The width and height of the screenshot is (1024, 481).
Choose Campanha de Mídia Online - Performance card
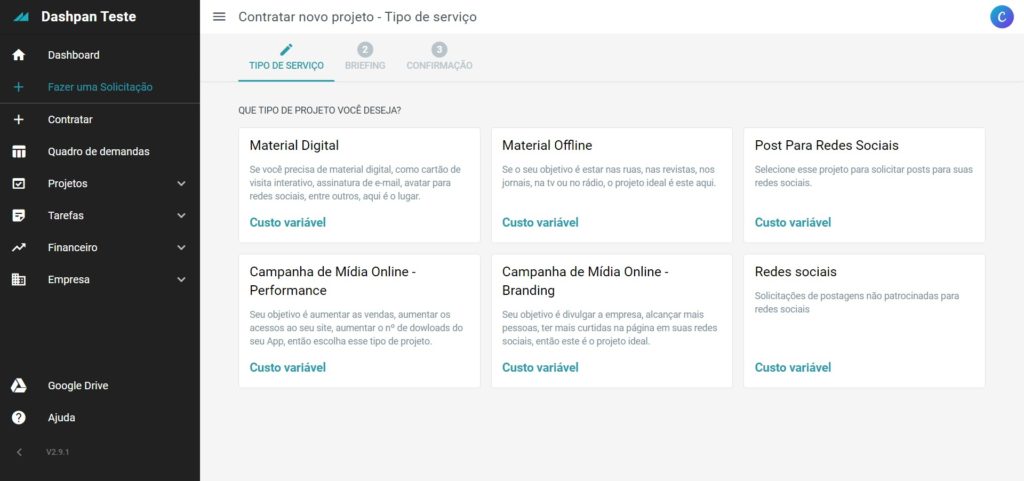coord(359,321)
